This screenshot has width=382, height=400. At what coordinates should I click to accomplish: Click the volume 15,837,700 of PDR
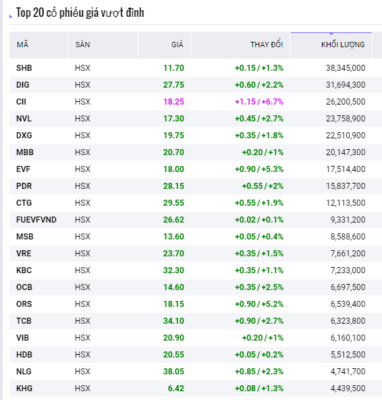click(346, 186)
